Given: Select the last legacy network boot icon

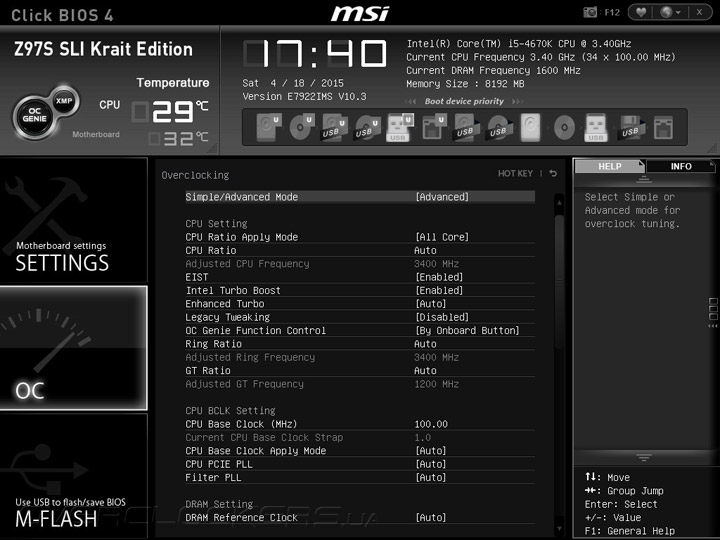Looking at the screenshot, I should point(664,127).
